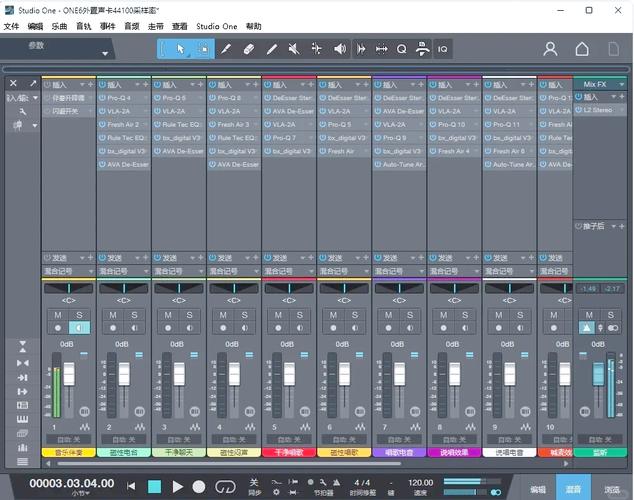The image size is (634, 500).
Task: Open the 参数 dropdown at top left
Action: coord(104,53)
